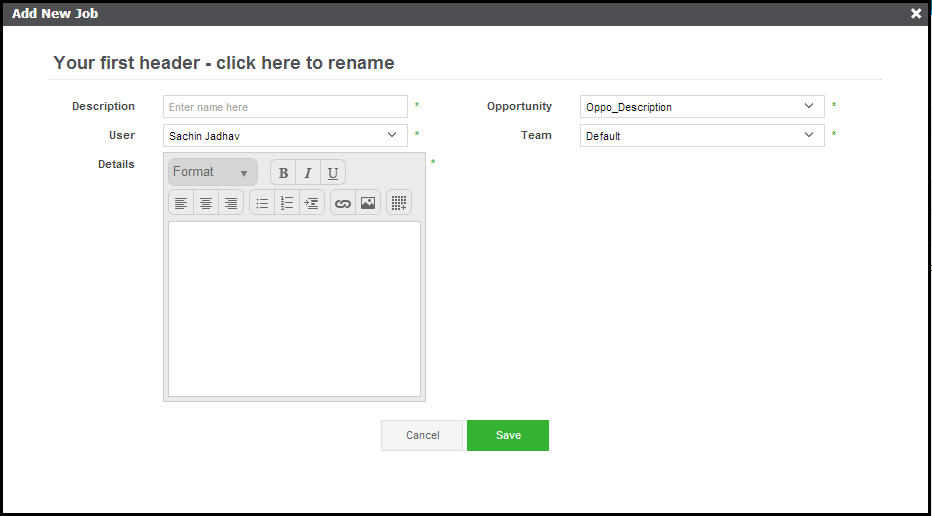
Task: Align text left in the editor
Action: pos(181,203)
